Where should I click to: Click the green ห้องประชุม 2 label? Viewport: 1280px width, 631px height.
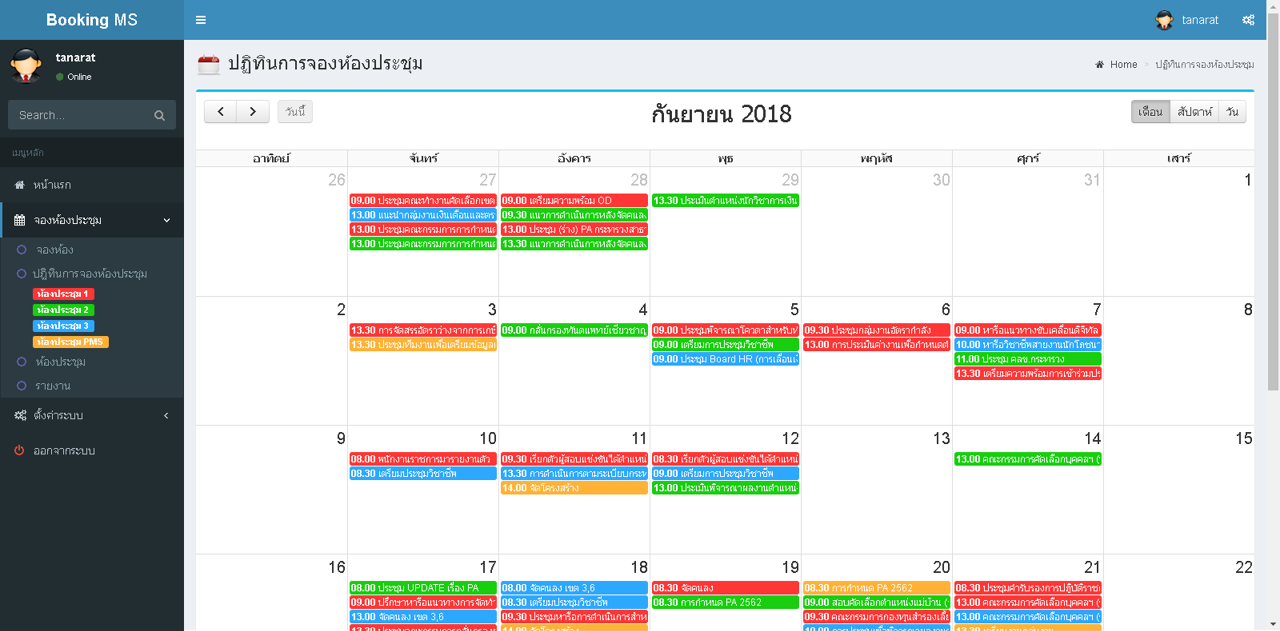pyautogui.click(x=64, y=310)
